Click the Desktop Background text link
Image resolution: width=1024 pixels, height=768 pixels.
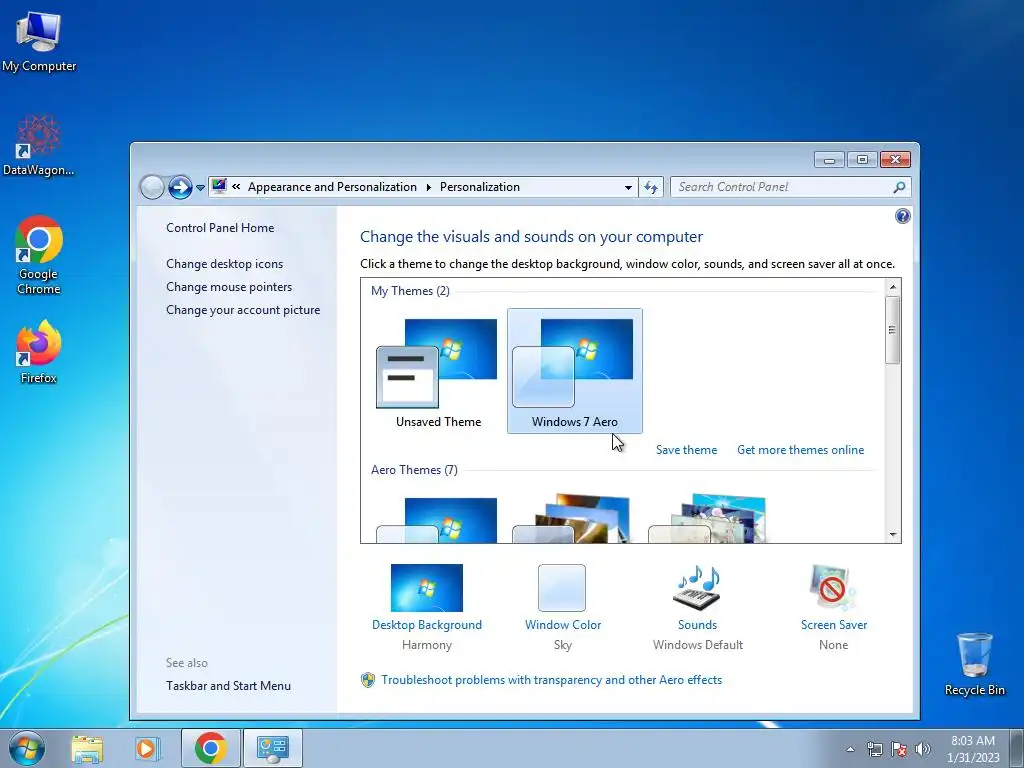(x=426, y=625)
